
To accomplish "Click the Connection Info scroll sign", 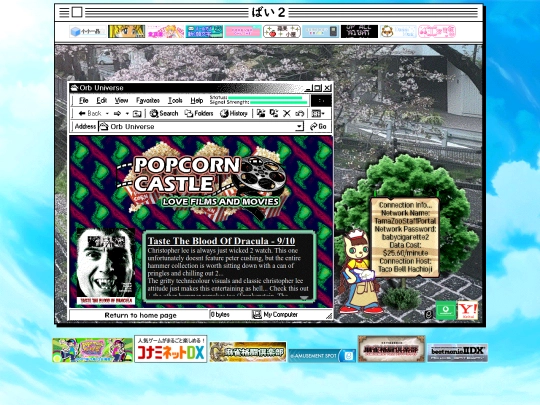I will click(x=405, y=237).
